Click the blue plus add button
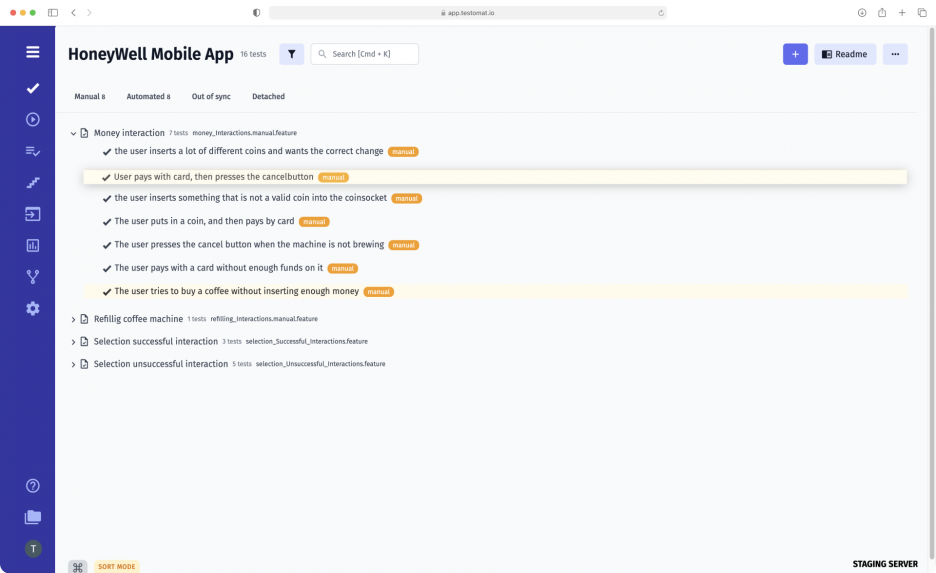The height and width of the screenshot is (573, 936). [795, 54]
